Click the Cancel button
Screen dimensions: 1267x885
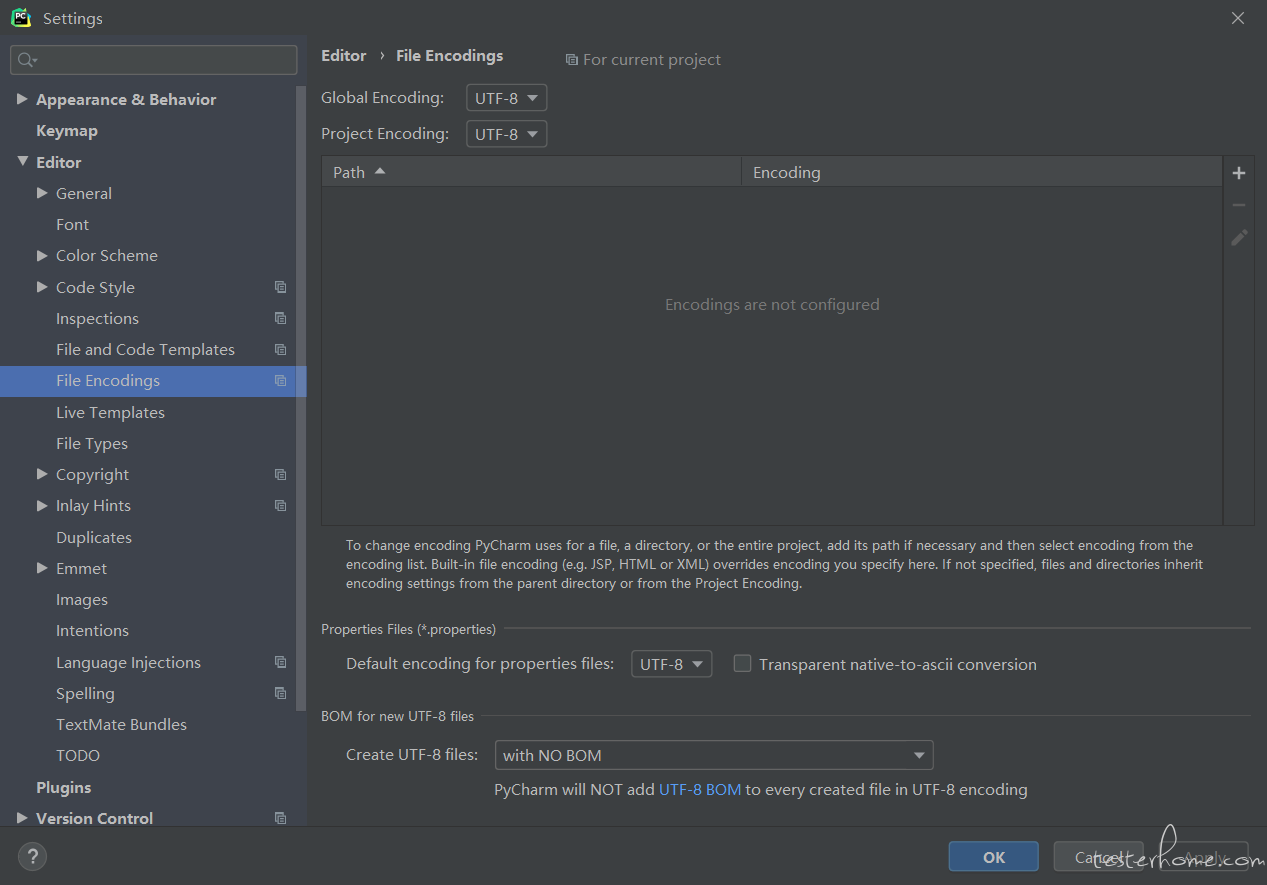1099,857
